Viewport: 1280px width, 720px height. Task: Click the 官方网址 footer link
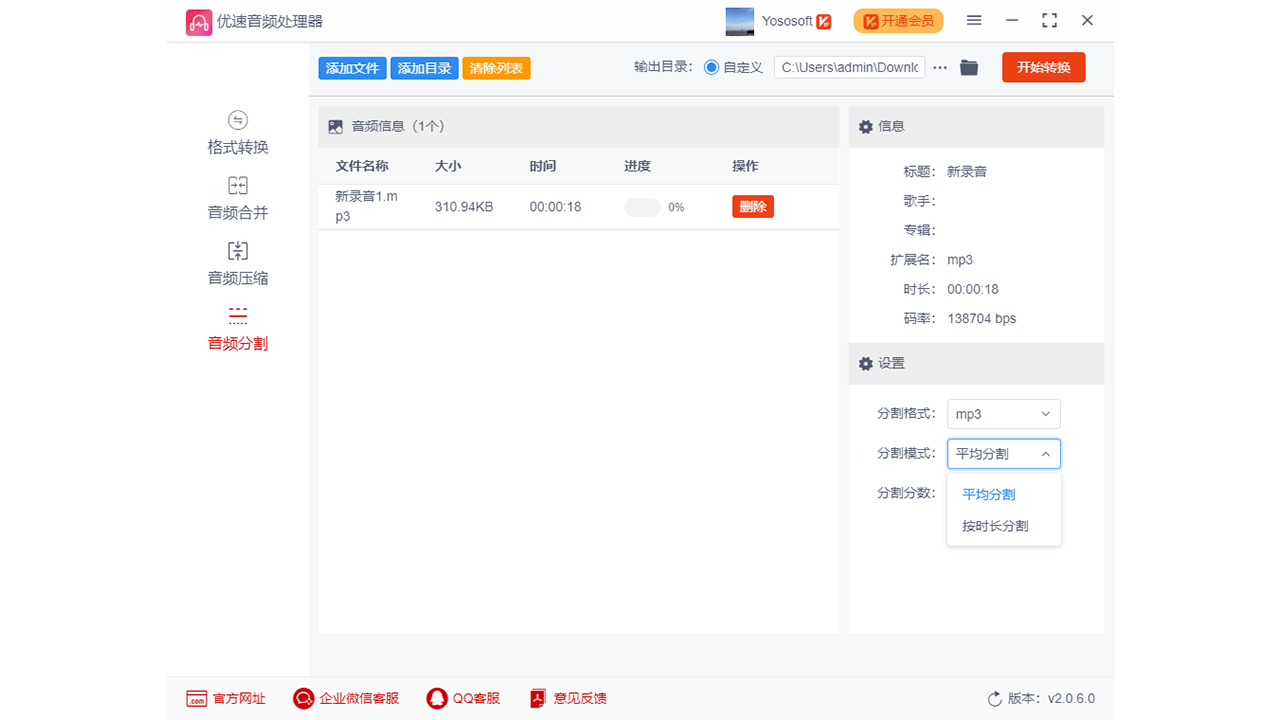pos(227,699)
